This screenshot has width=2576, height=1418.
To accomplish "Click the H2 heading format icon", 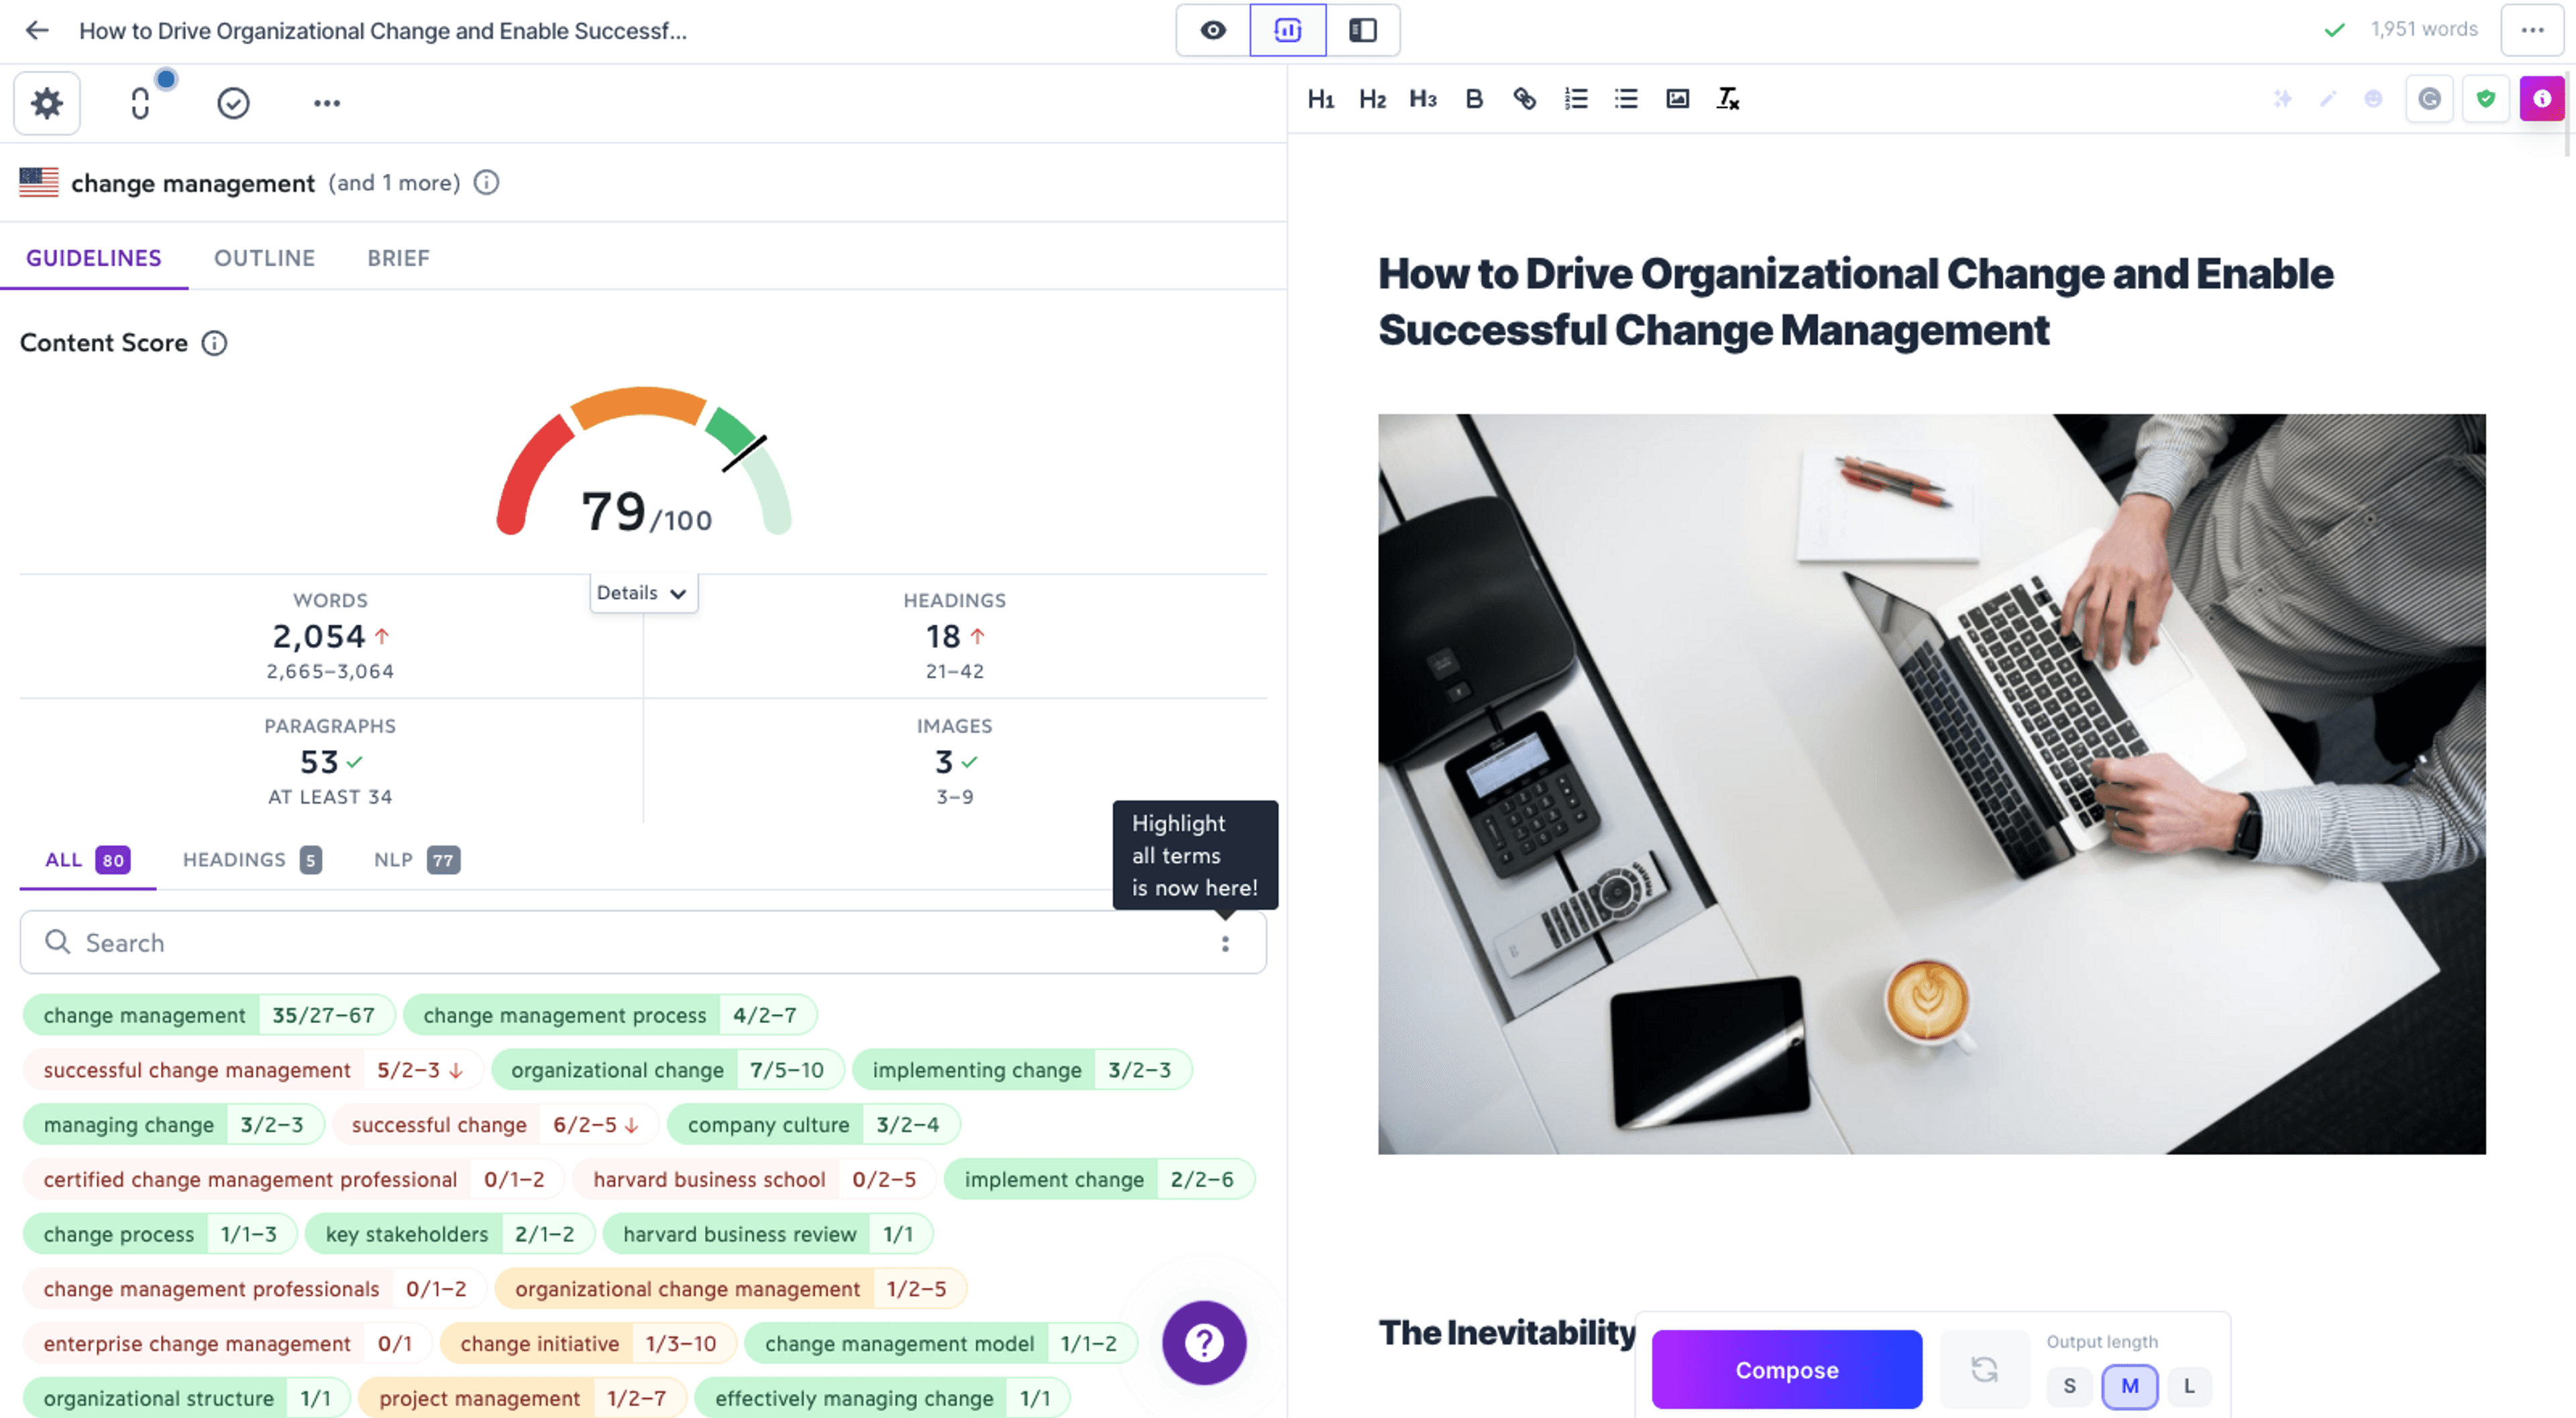I will click(x=1371, y=98).
